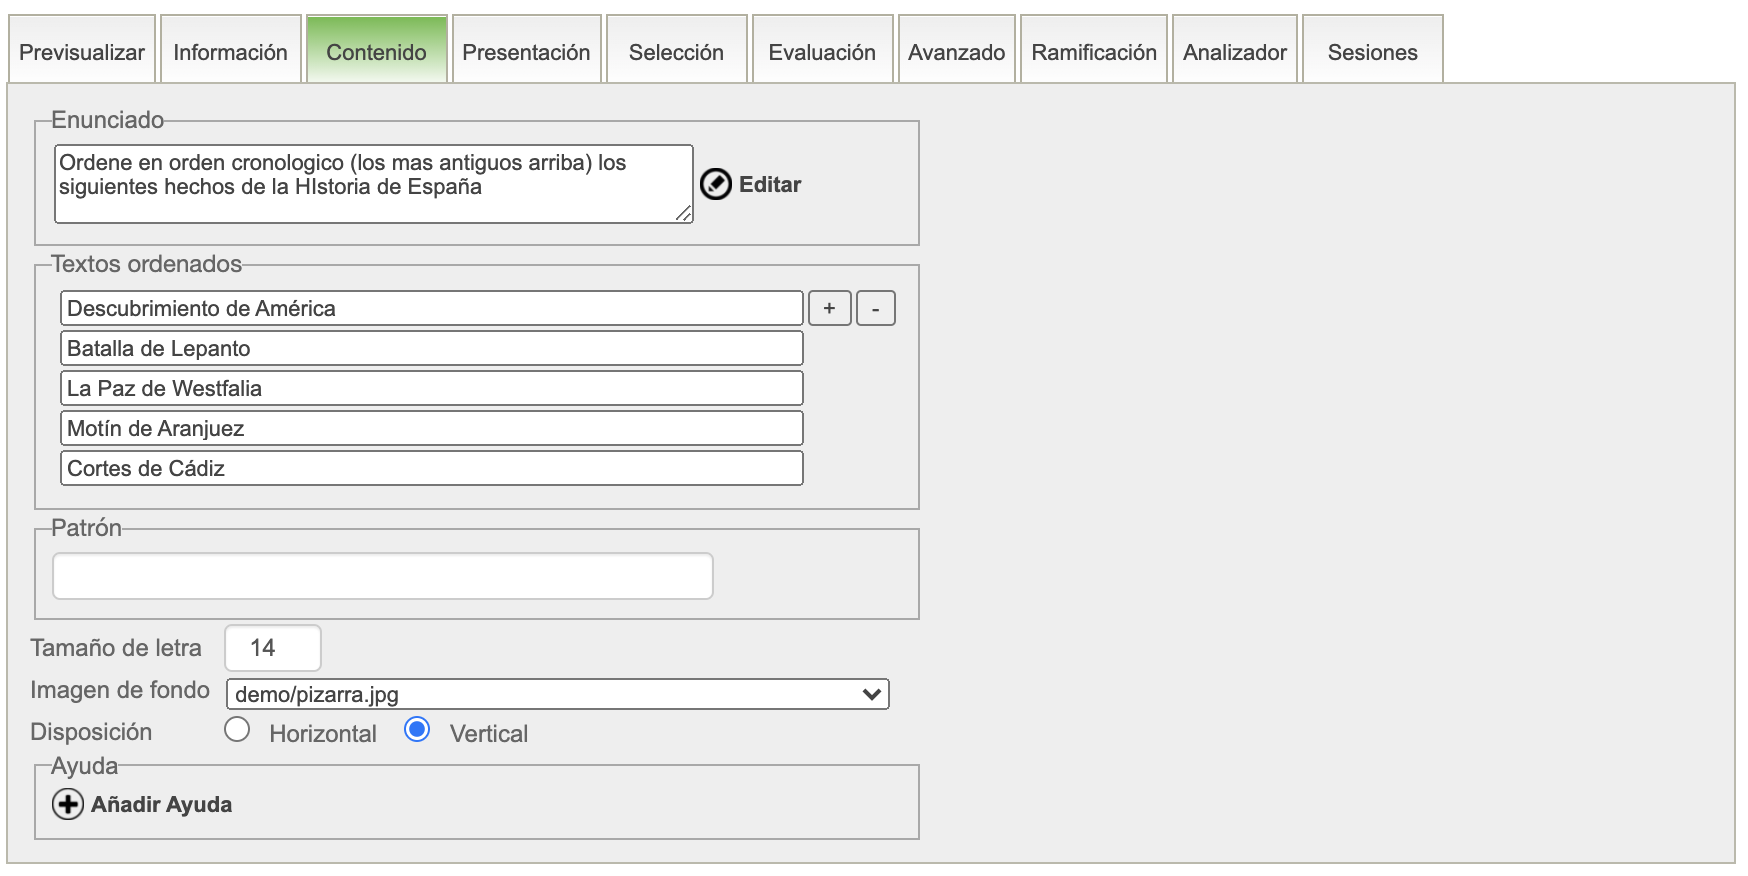Click the Editar pencil icon
This screenshot has width=1748, height=876.
click(715, 184)
